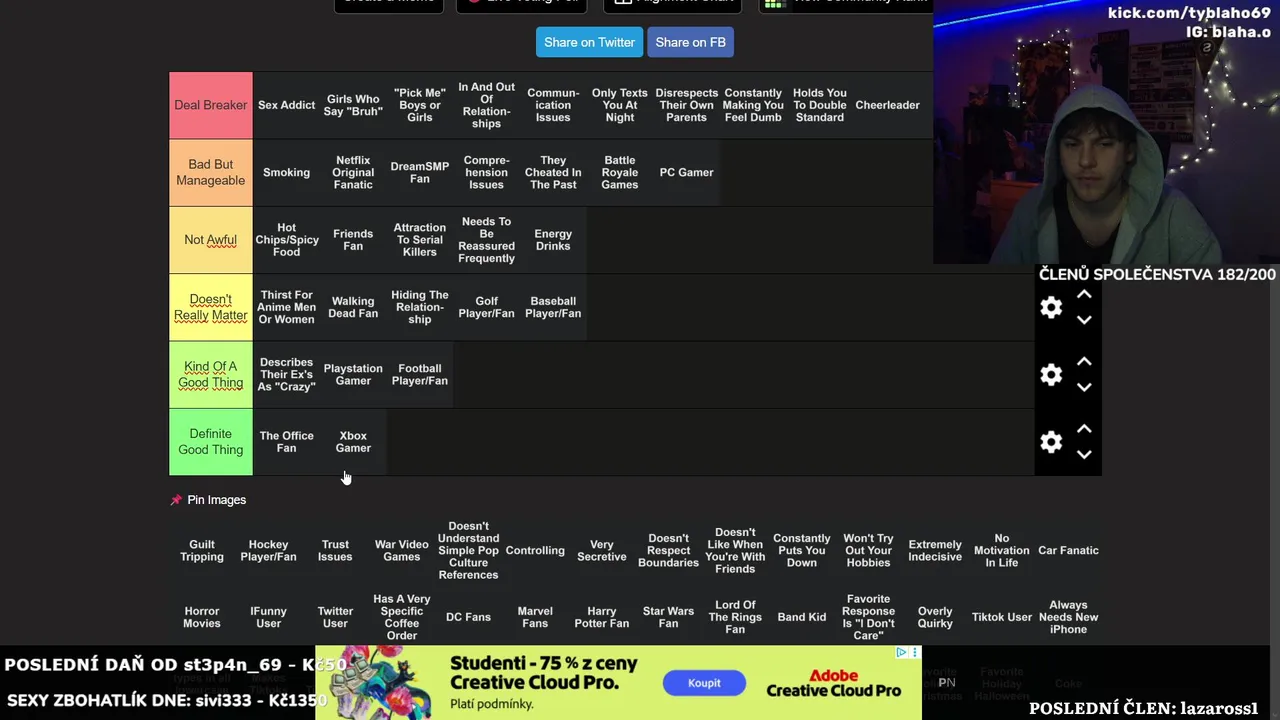Grab the Energy Drinks tile
1280x720 pixels.
pos(553,240)
